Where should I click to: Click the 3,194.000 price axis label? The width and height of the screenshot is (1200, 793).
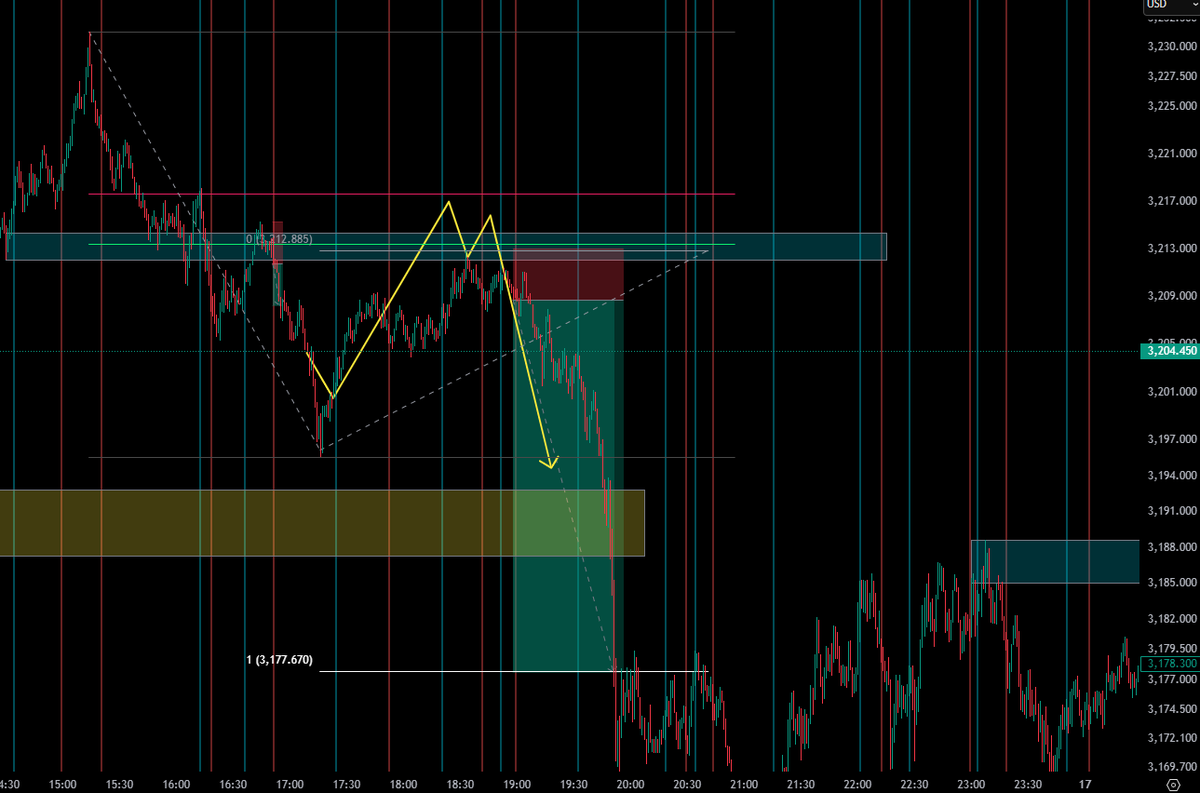(1172, 476)
